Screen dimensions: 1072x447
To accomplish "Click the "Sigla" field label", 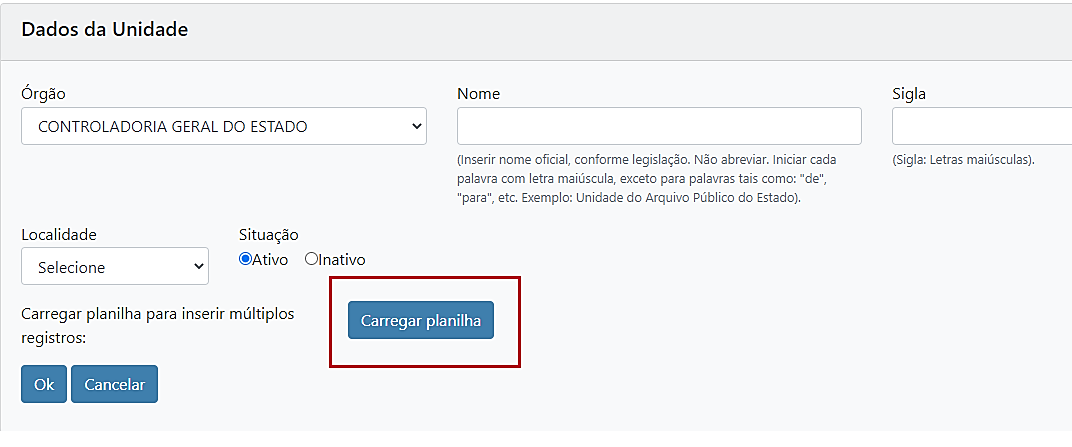I will tap(908, 94).
